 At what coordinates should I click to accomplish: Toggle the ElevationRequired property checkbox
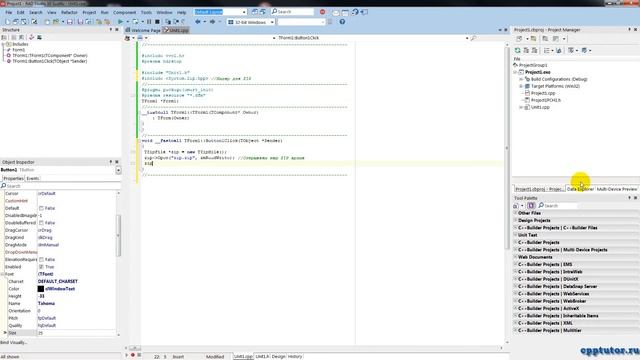pos(41,260)
